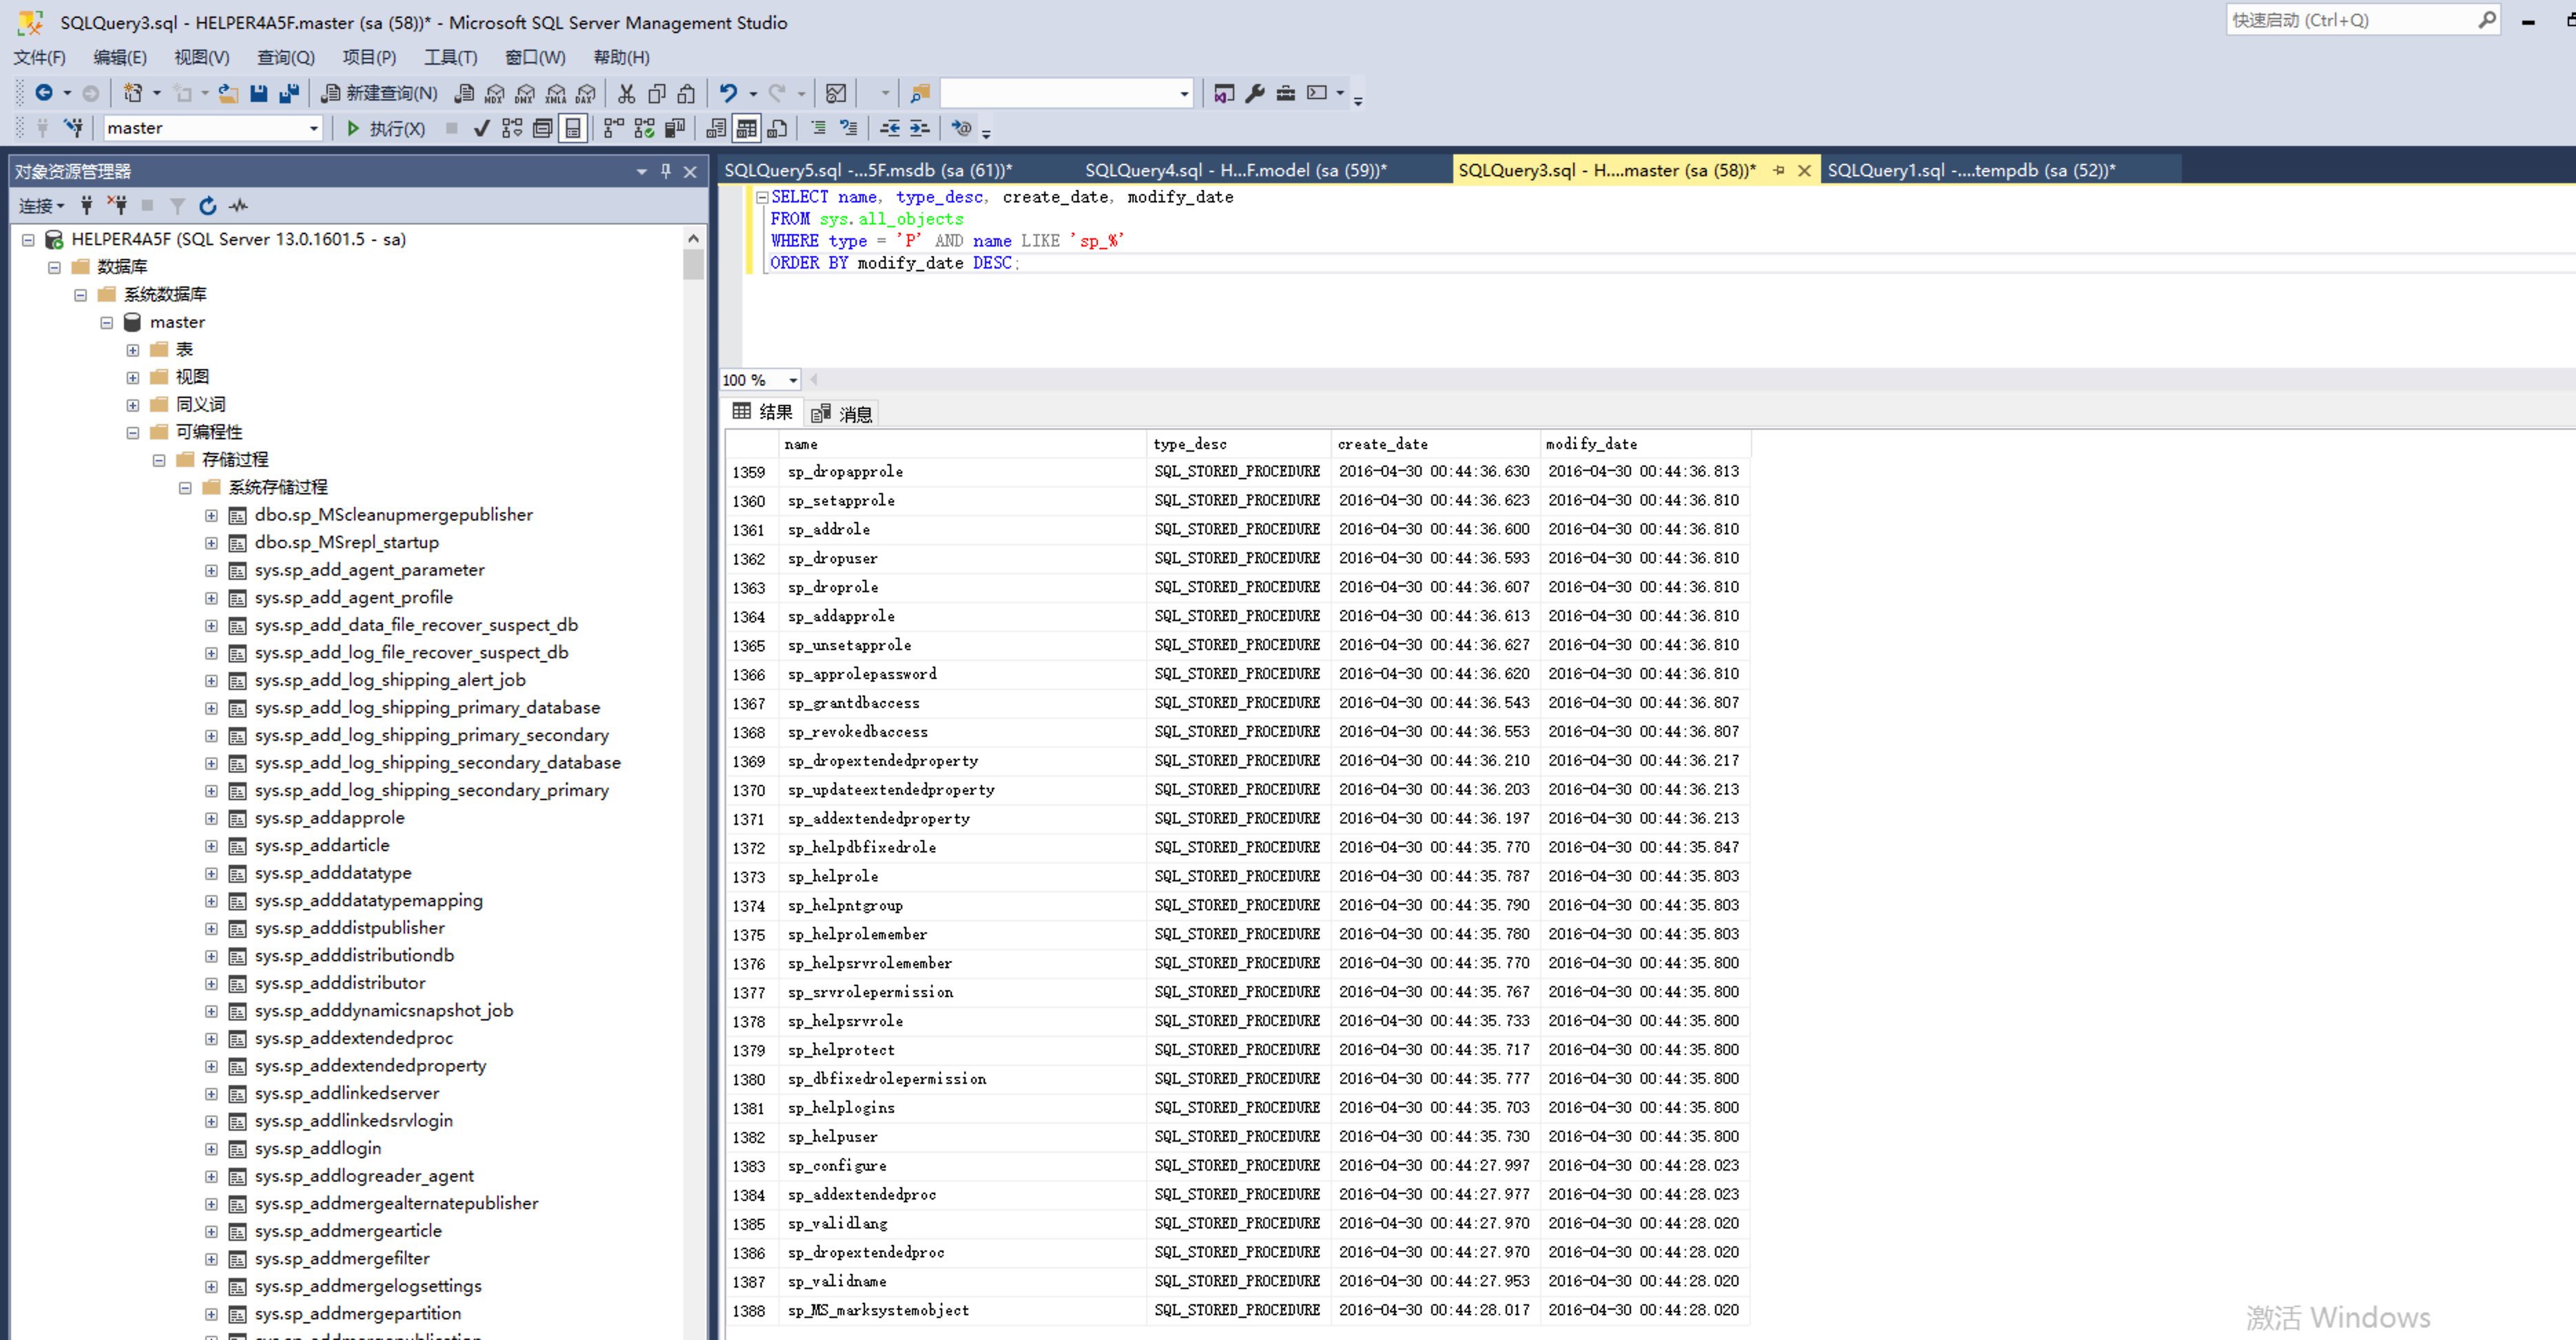Expand the 表 (Tables) folder
The width and height of the screenshot is (2576, 1340).
point(133,350)
